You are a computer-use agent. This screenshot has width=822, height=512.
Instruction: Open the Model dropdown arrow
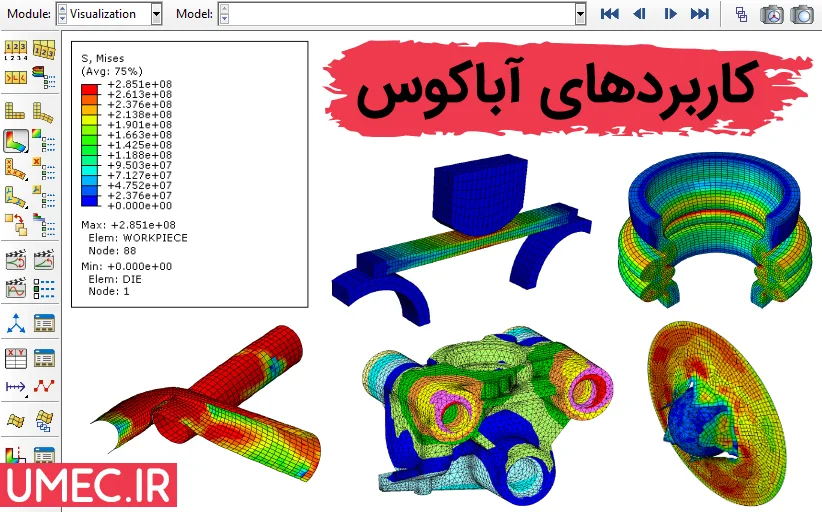click(x=580, y=14)
